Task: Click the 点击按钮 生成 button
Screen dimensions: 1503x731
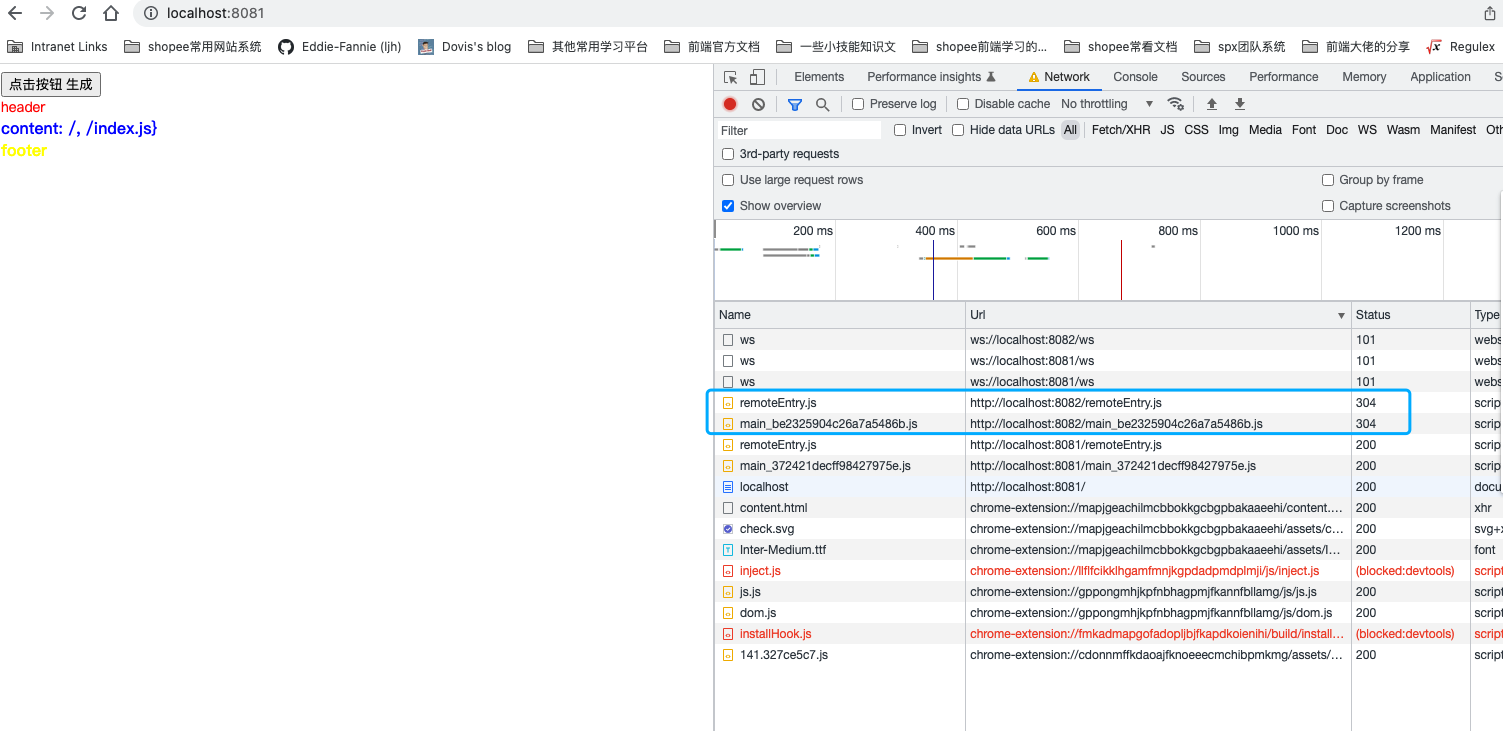Action: (x=51, y=85)
